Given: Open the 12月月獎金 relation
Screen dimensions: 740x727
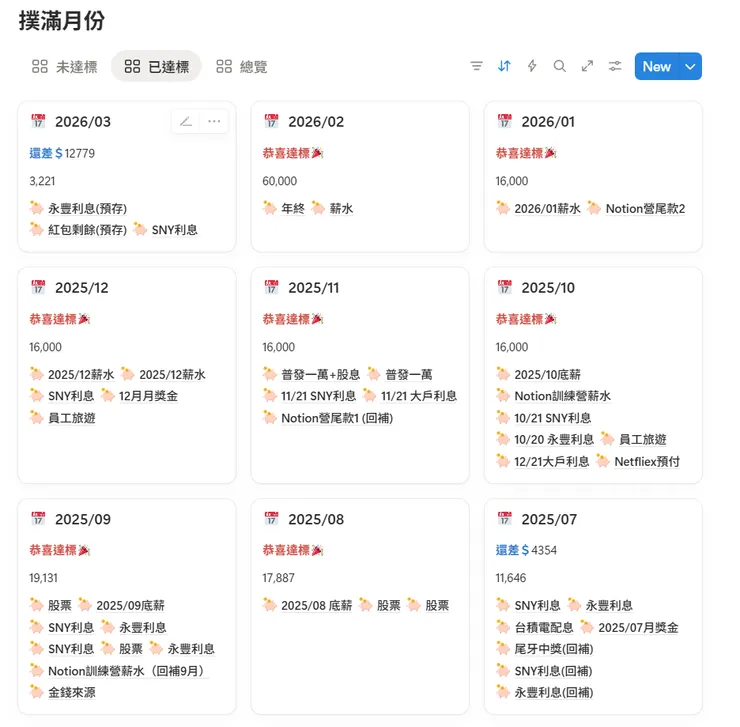Looking at the screenshot, I should click(x=148, y=396).
